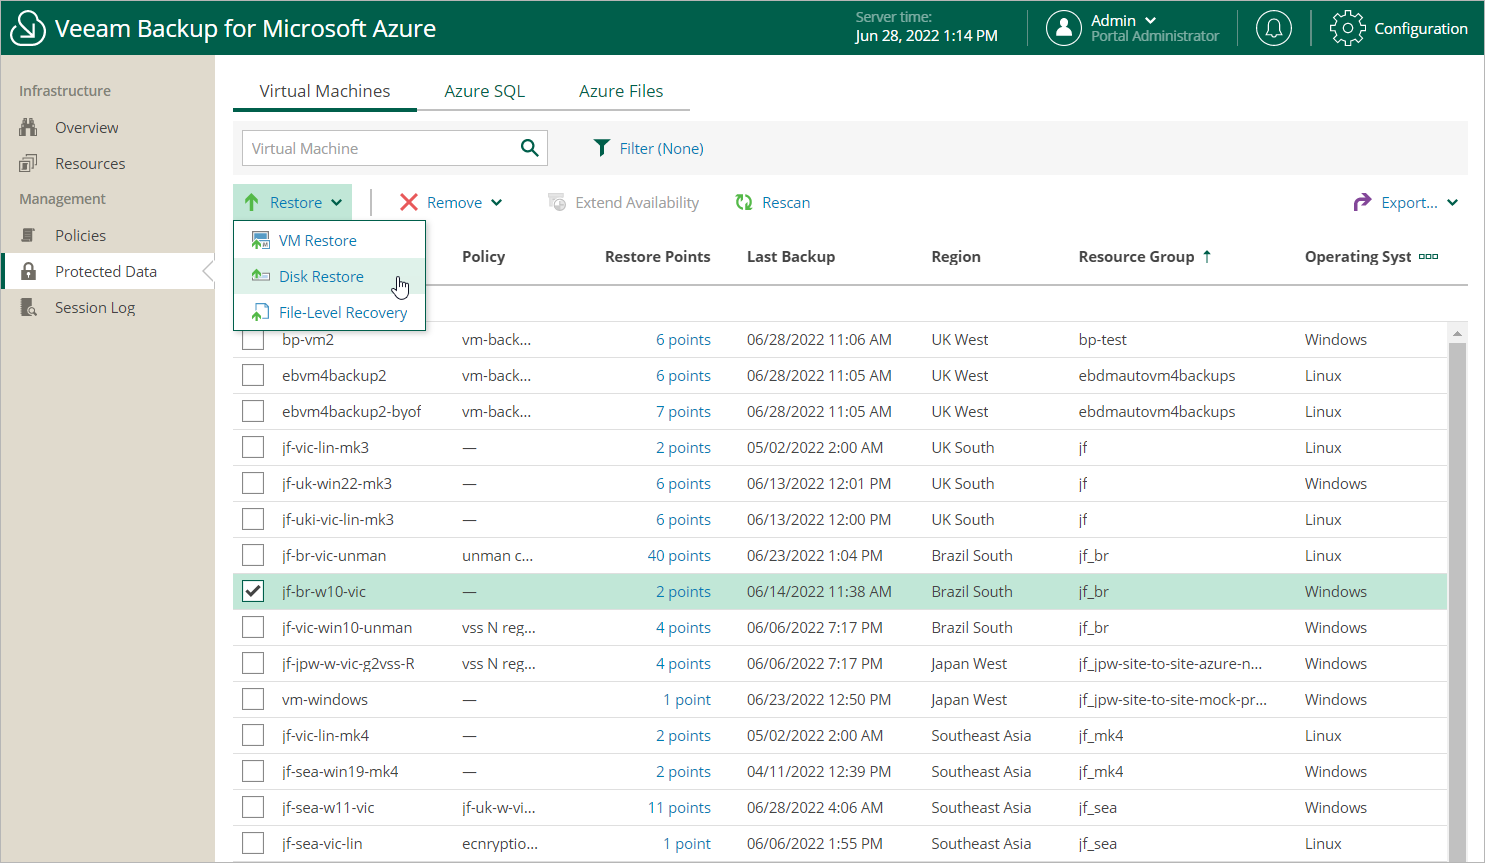Click column chooser icon in header
The width and height of the screenshot is (1485, 863).
[x=1428, y=257]
